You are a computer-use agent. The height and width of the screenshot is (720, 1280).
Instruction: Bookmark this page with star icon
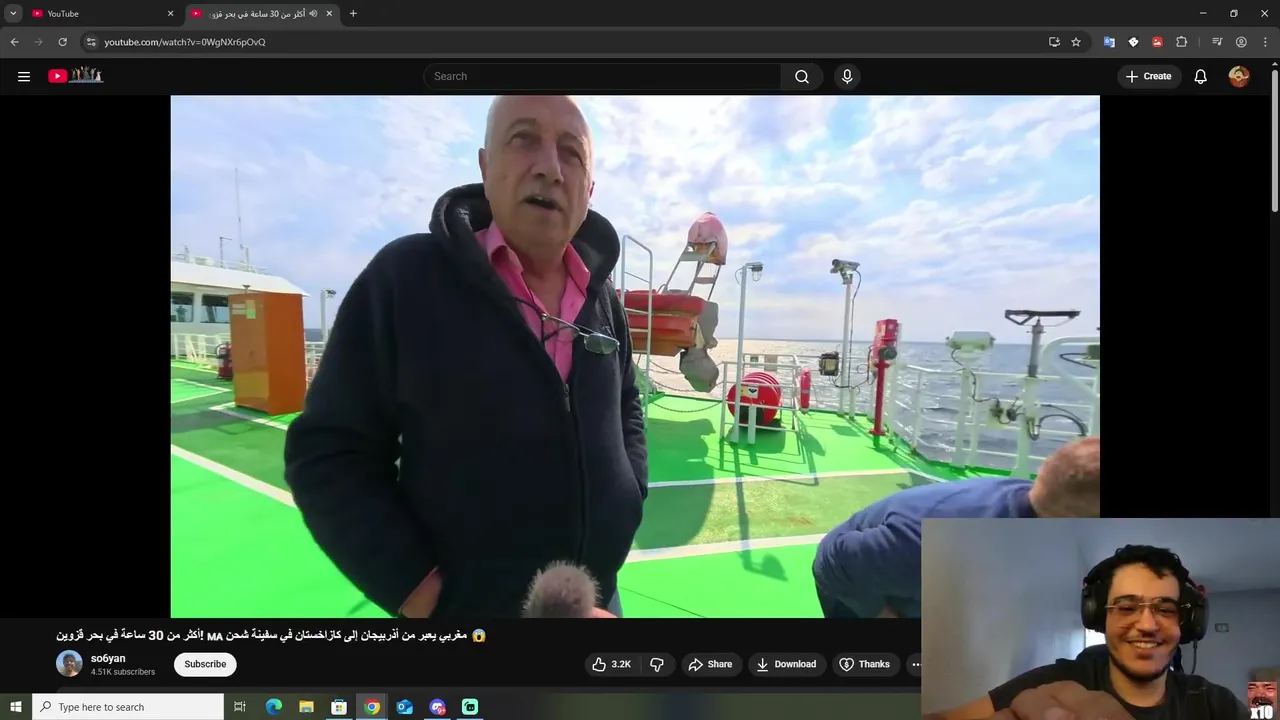1076,42
